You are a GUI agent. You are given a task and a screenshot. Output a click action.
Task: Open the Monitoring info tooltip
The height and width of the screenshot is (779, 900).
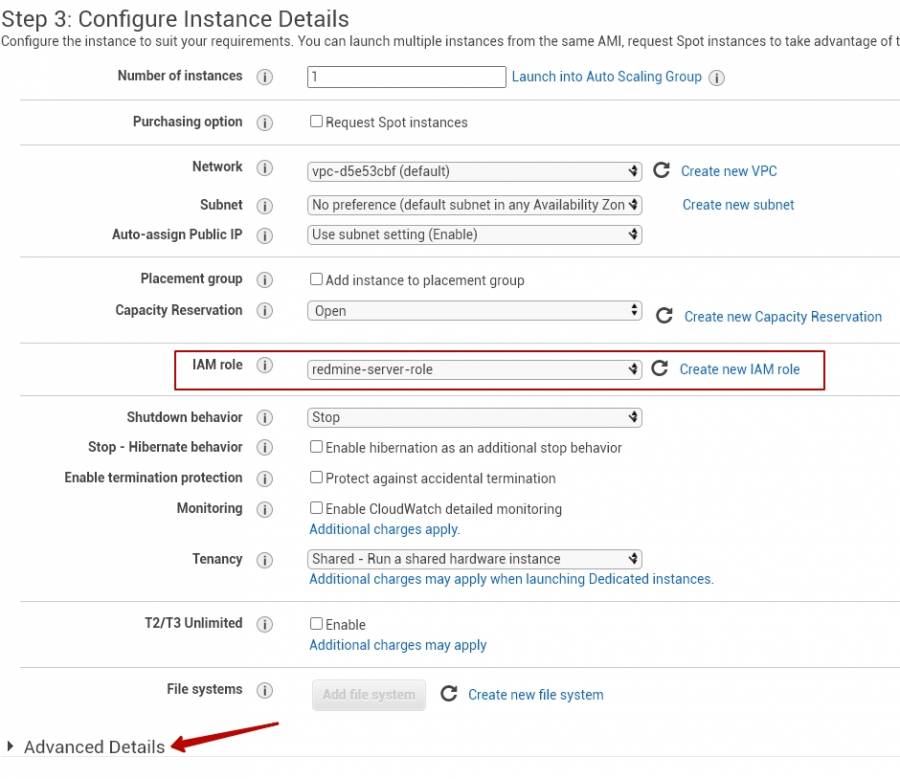[265, 509]
